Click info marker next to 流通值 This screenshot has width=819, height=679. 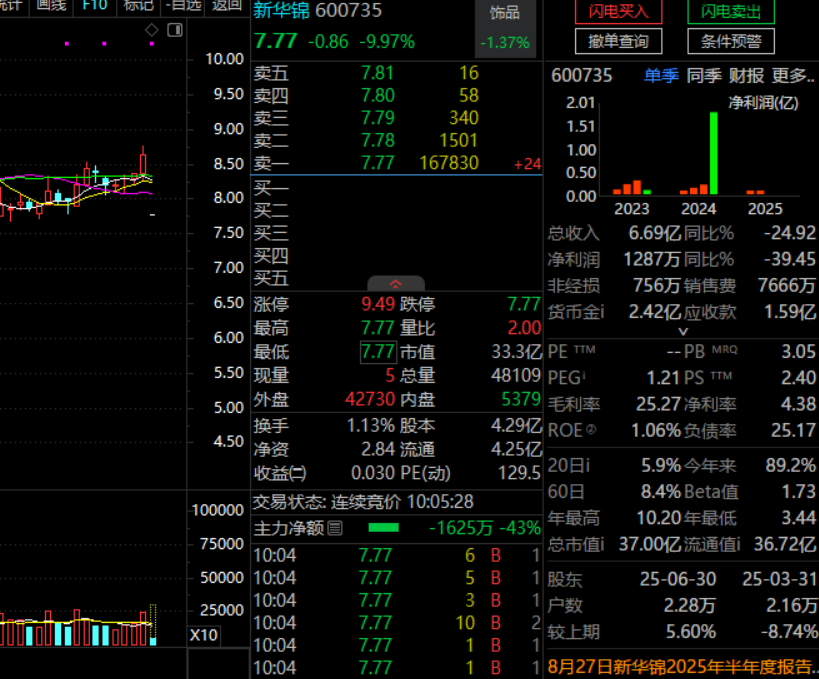coord(738,545)
